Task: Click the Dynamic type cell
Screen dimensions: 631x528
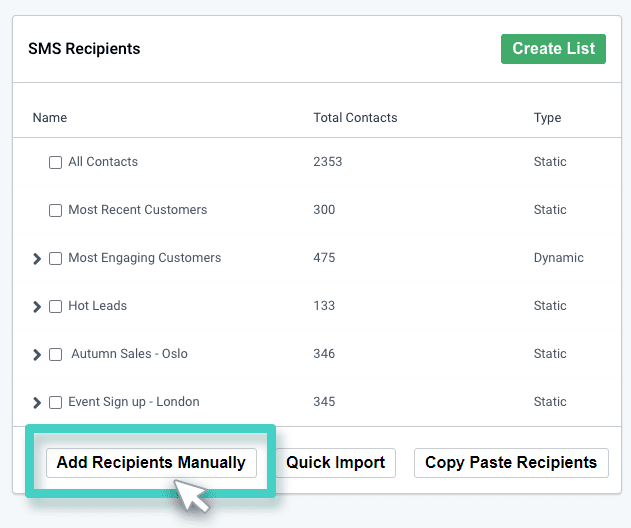Action: pos(559,258)
